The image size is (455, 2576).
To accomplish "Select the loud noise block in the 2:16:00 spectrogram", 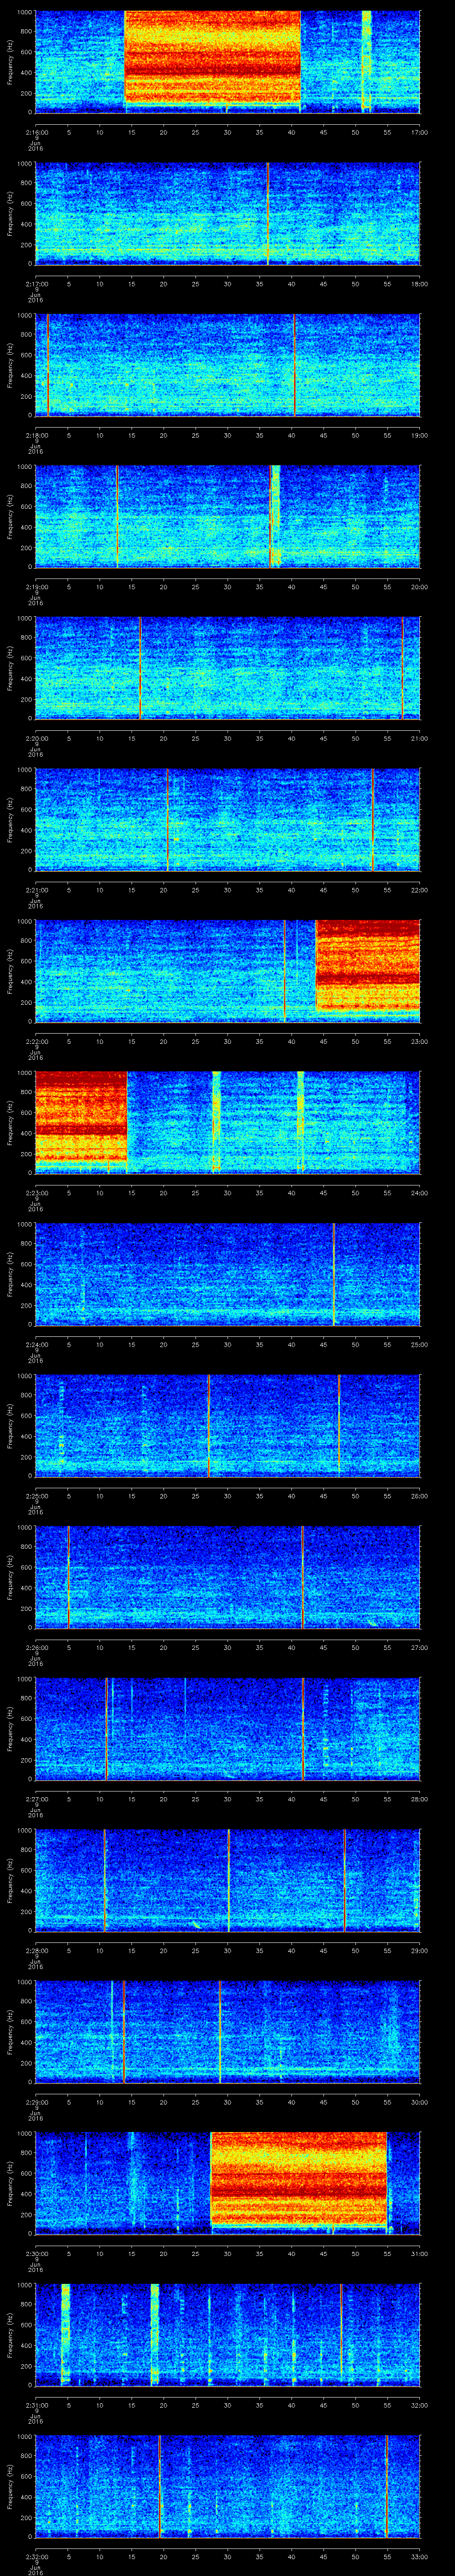I will pyautogui.click(x=213, y=57).
